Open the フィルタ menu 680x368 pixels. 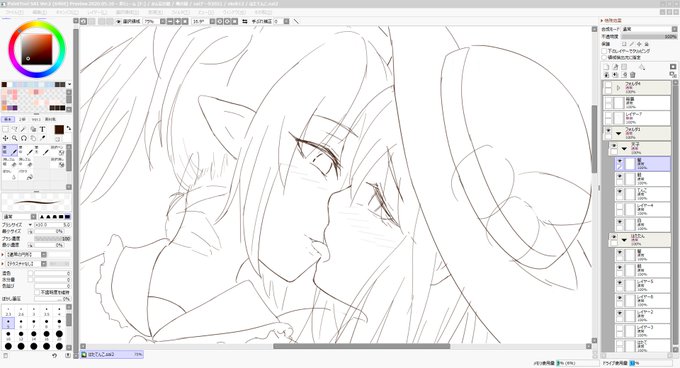coord(180,12)
